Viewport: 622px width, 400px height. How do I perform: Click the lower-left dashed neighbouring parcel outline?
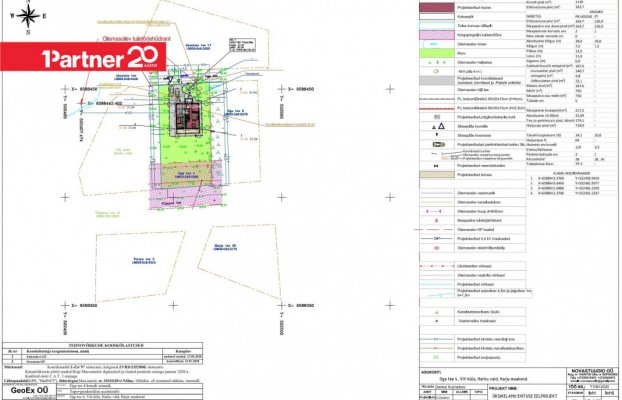pos(140,266)
